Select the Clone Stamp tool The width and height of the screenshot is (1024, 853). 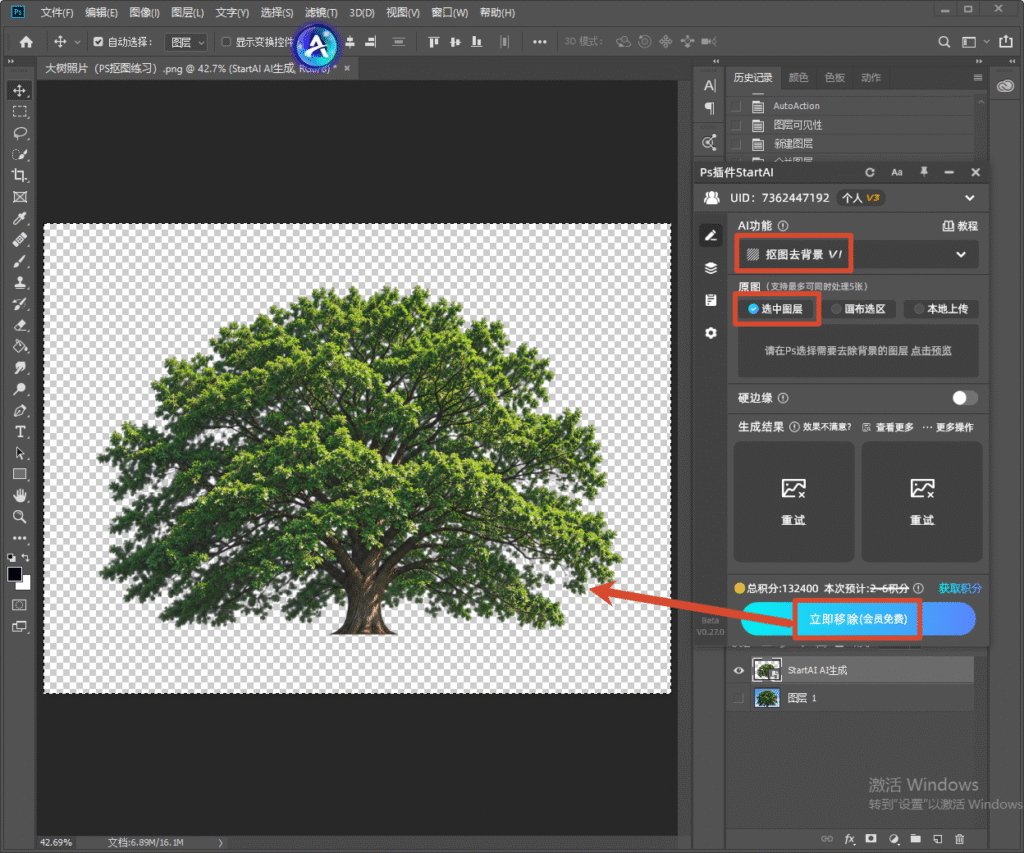pyautogui.click(x=20, y=283)
